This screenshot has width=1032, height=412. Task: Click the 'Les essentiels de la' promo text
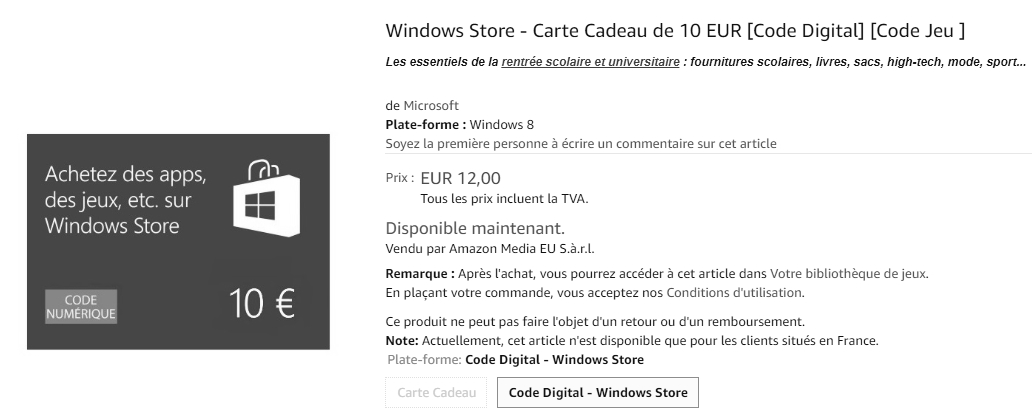pos(442,62)
